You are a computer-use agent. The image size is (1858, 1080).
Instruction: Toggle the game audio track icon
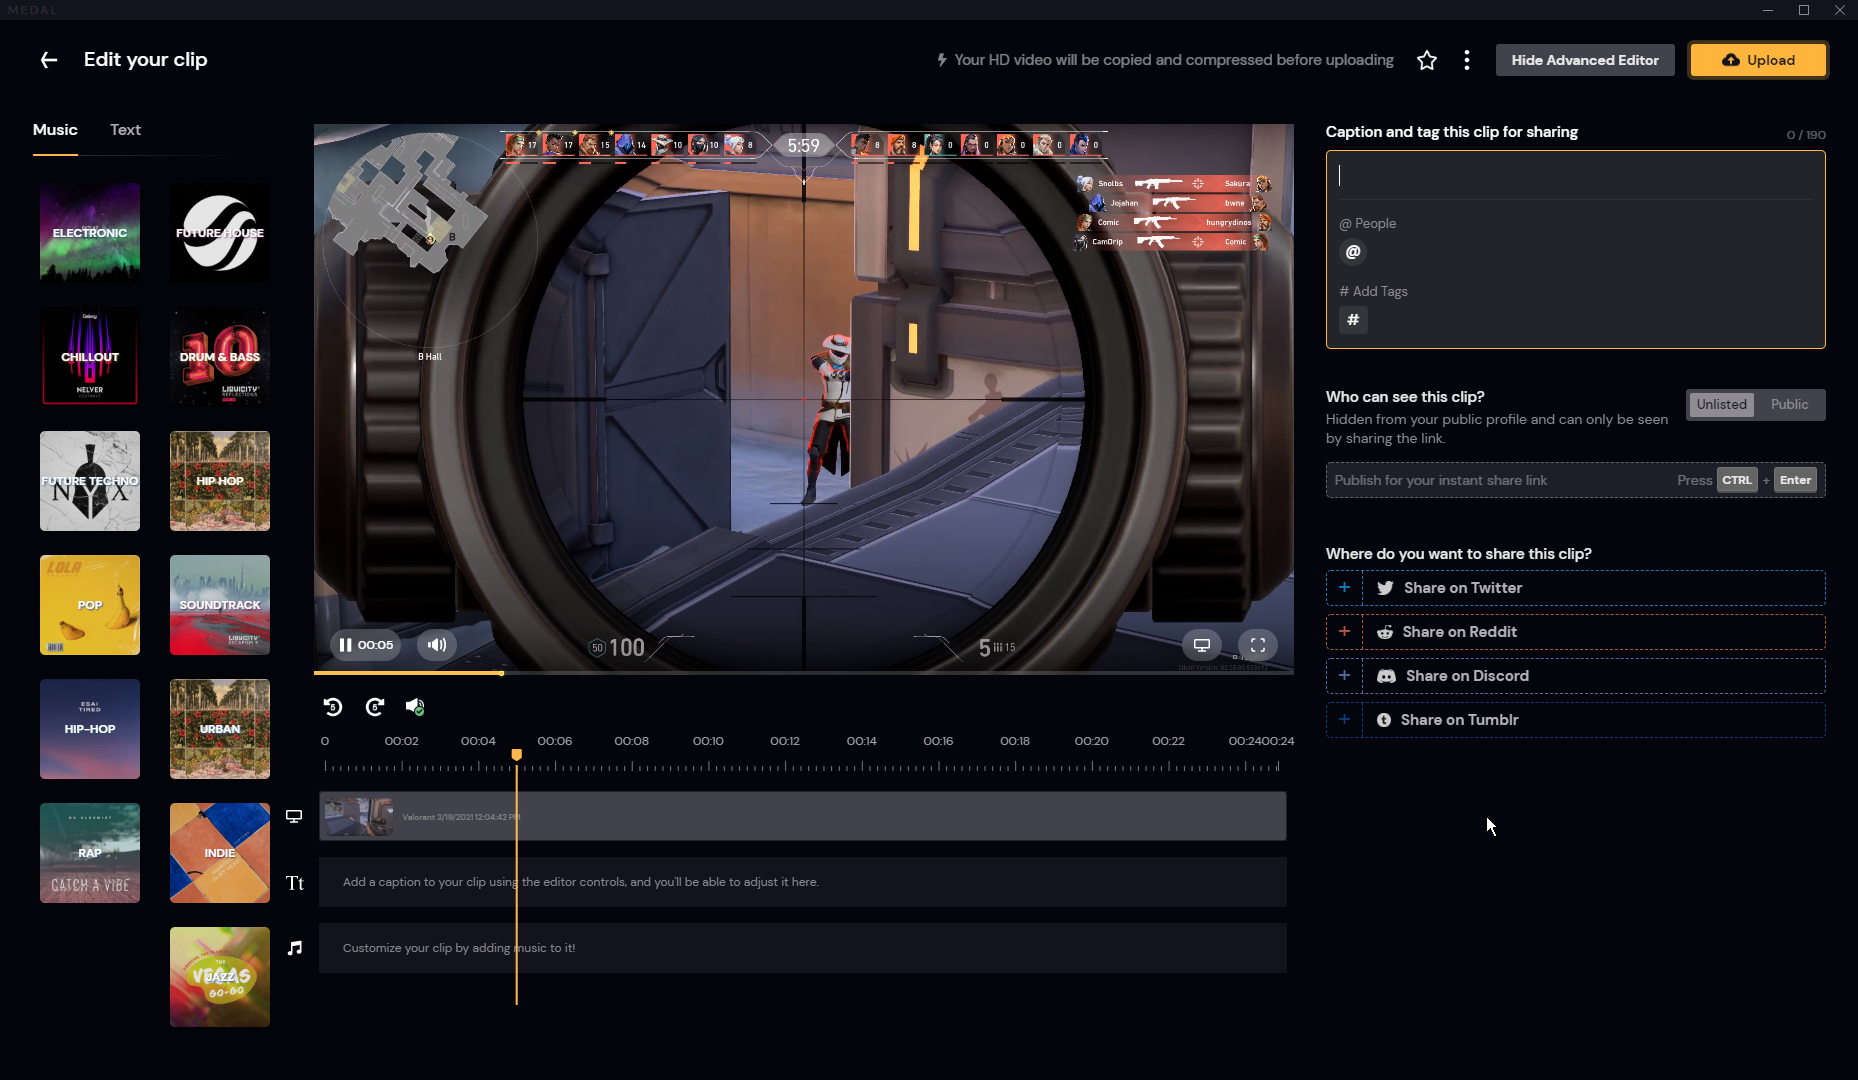(415, 707)
